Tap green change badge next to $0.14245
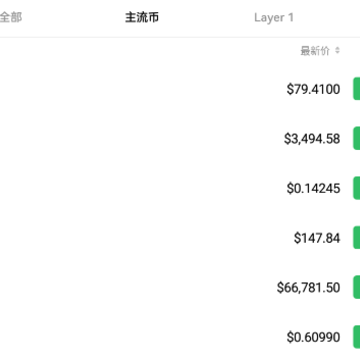This screenshot has width=360, height=360. (x=357, y=188)
